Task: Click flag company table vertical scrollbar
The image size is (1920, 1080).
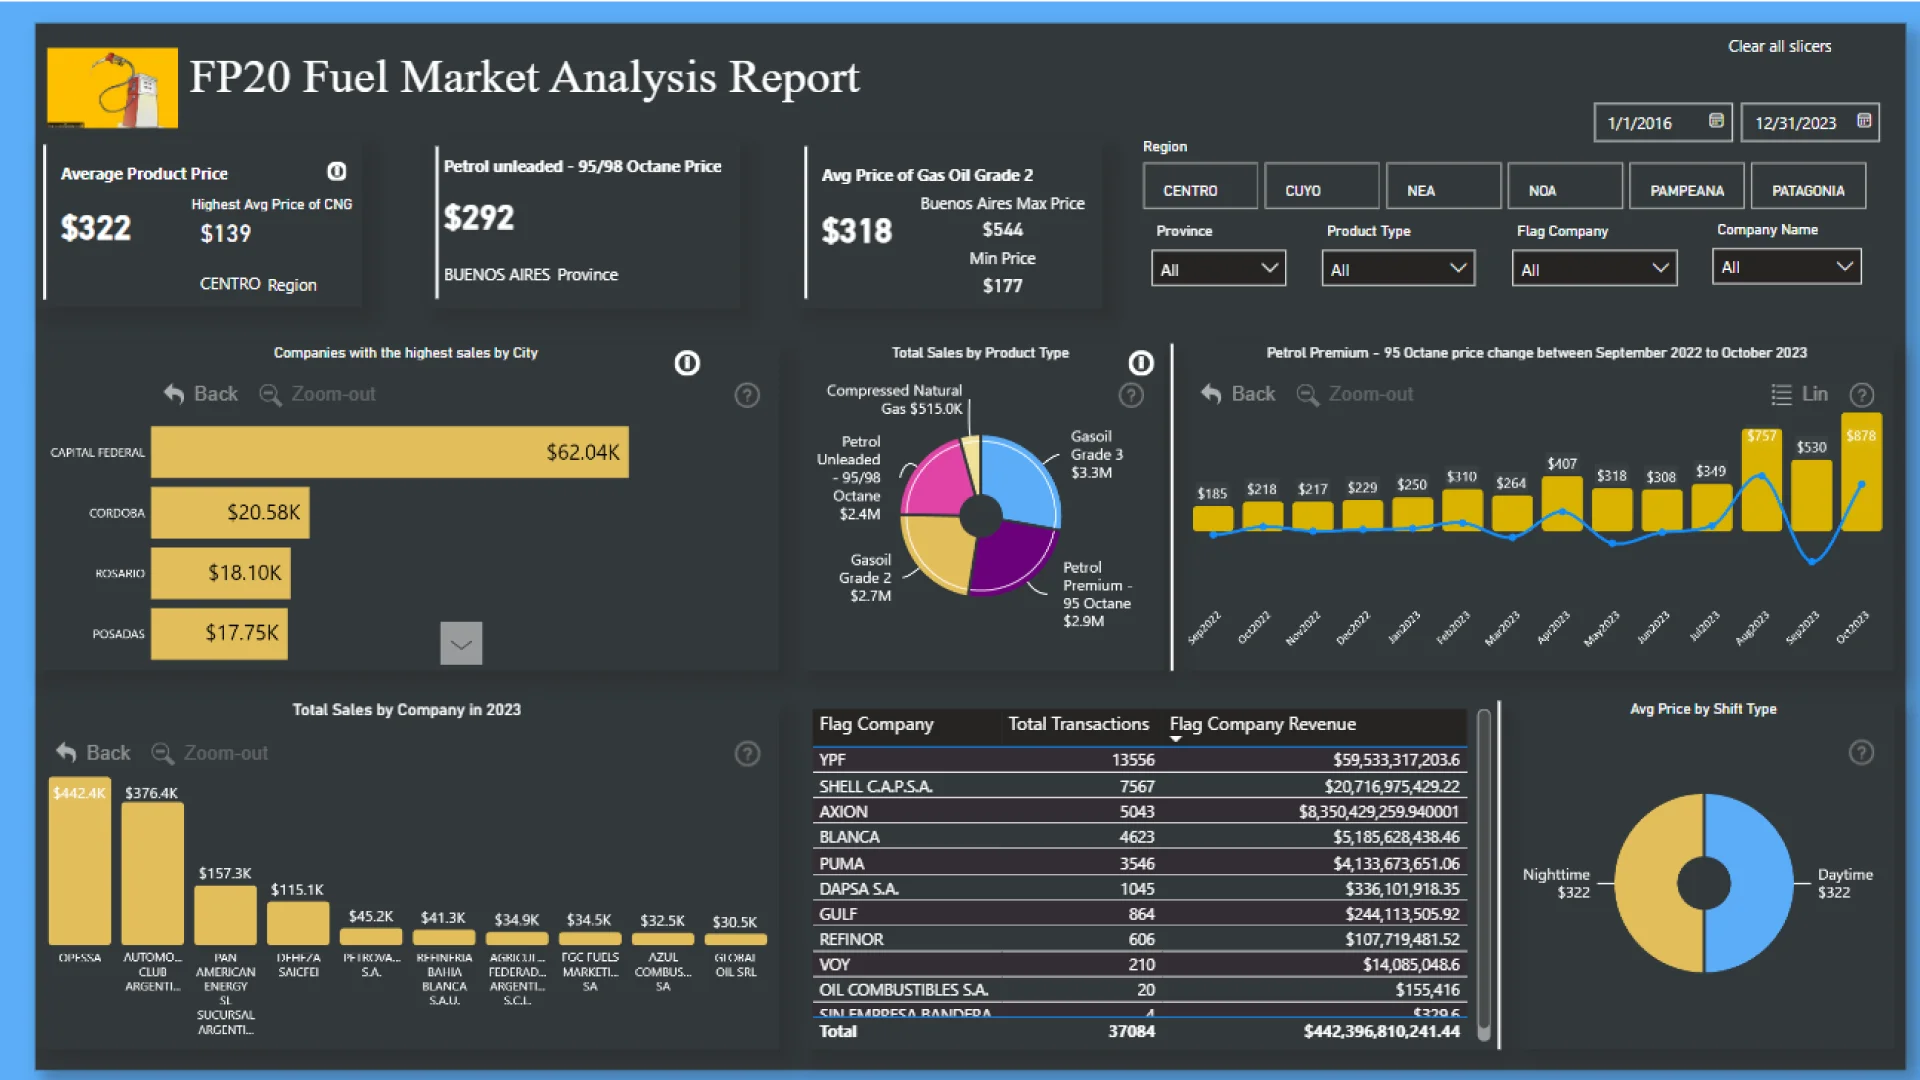Action: [1484, 875]
